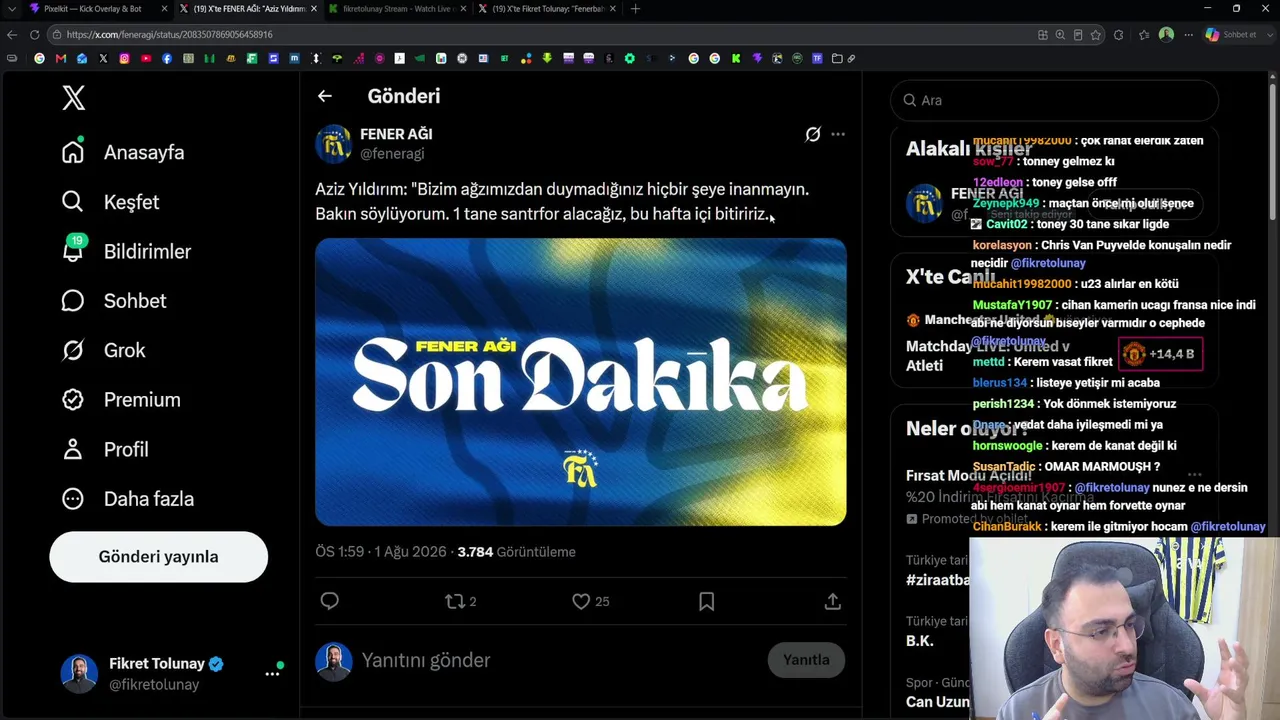Viewport: 1280px width, 720px height.
Task: Open Gmail bookmark in bookmarks bar
Action: [61, 58]
